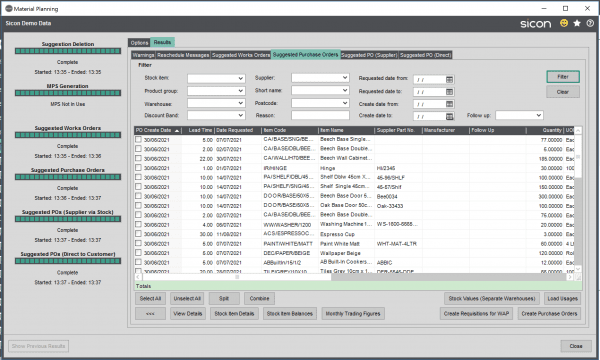Click the Unselect All button
This screenshot has height=360, width=600.
pos(187,298)
